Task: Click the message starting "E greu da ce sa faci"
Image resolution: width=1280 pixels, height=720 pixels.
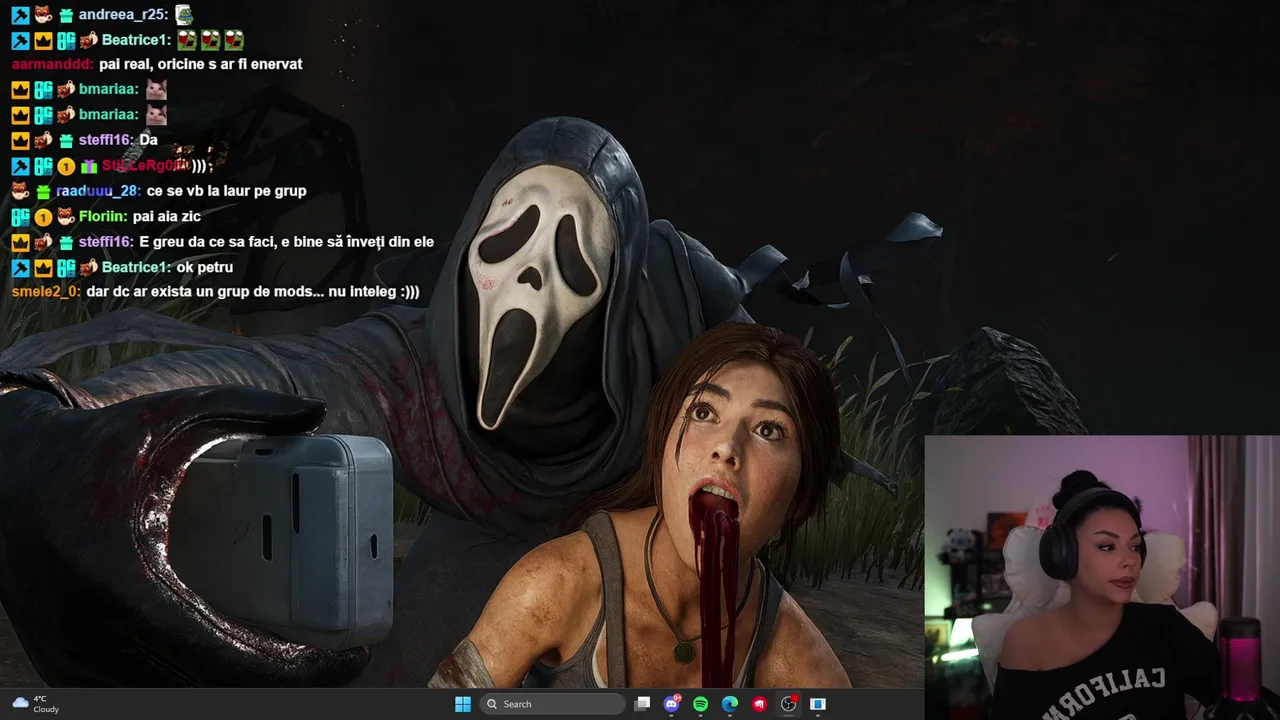Action: tap(286, 242)
